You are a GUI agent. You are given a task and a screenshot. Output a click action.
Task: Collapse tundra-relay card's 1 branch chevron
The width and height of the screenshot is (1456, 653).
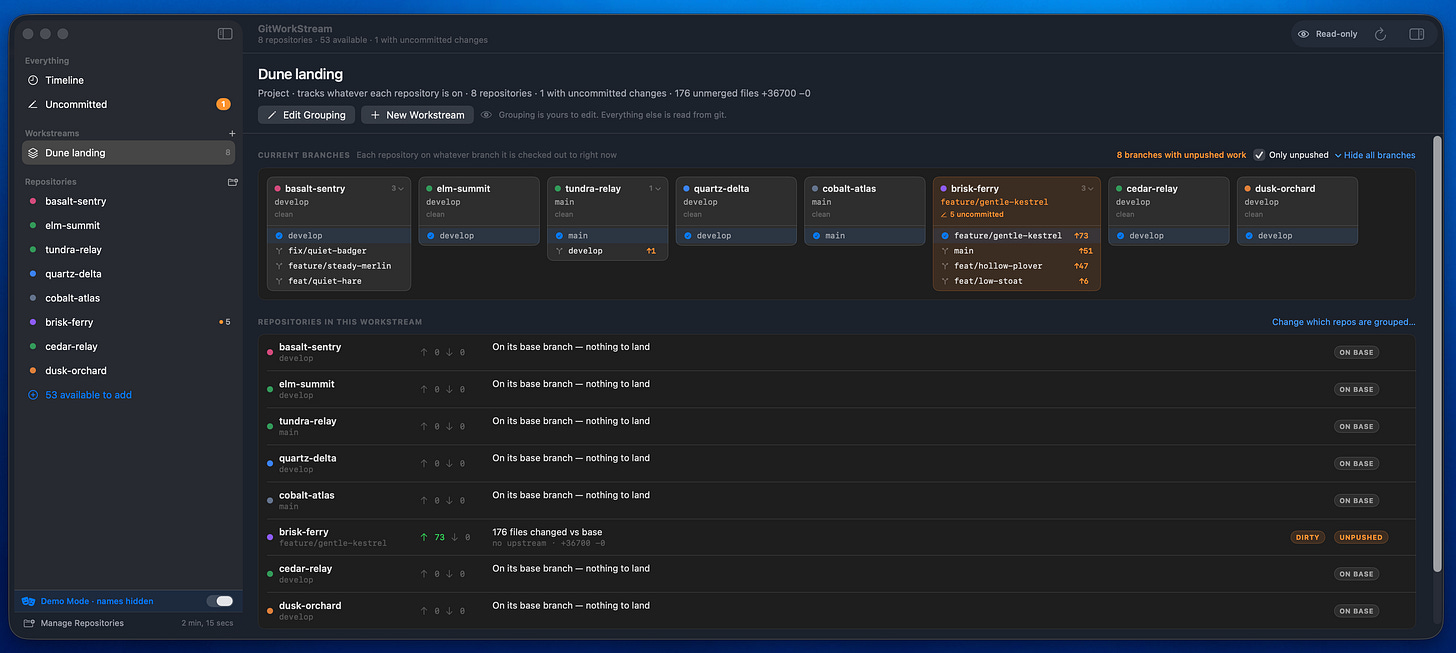[x=655, y=188]
